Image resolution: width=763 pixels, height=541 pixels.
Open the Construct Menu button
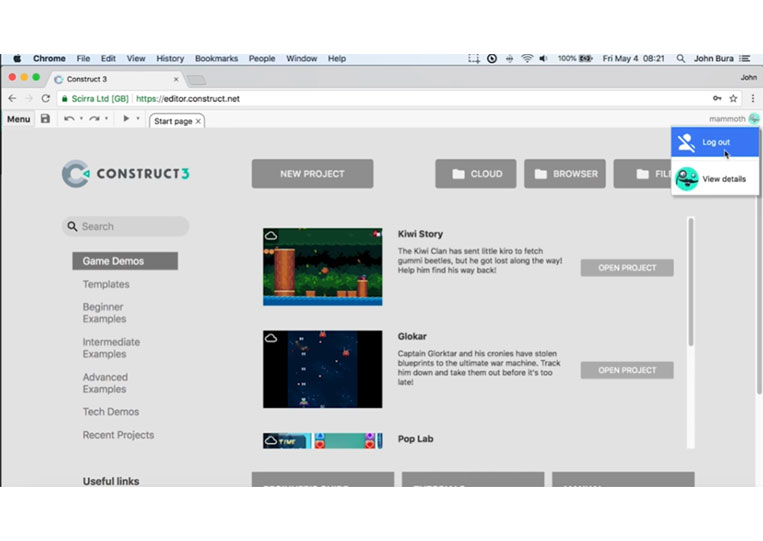[x=18, y=119]
